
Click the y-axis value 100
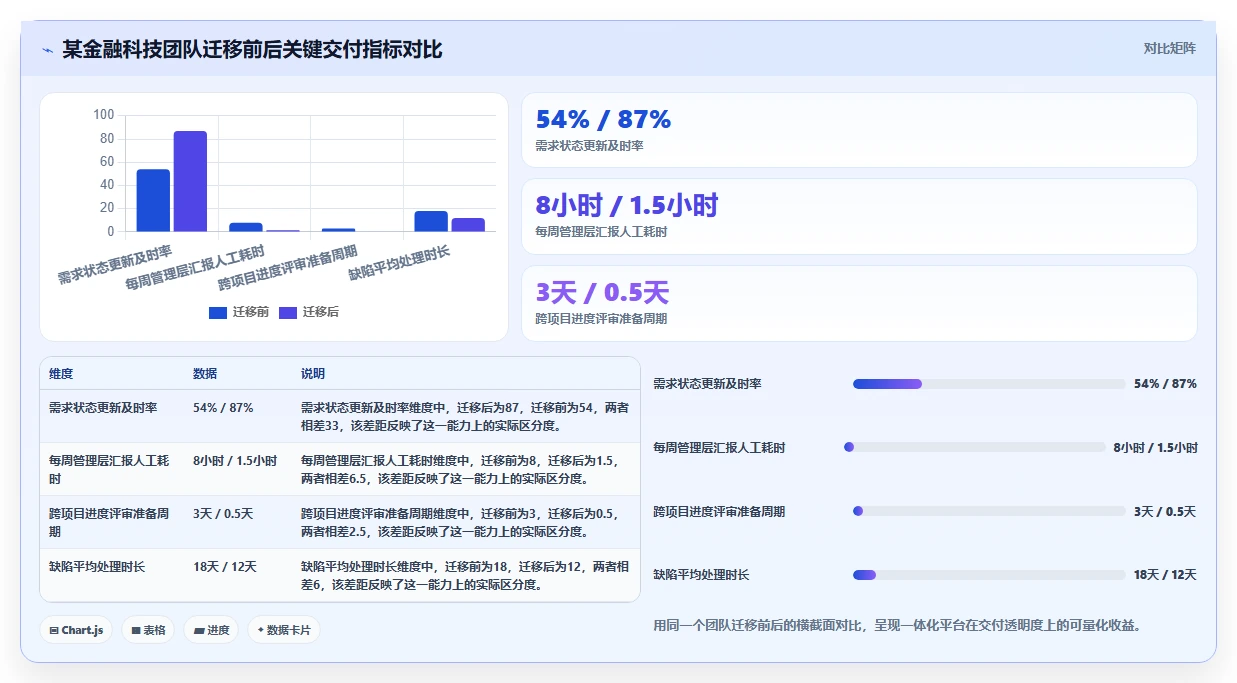point(104,115)
